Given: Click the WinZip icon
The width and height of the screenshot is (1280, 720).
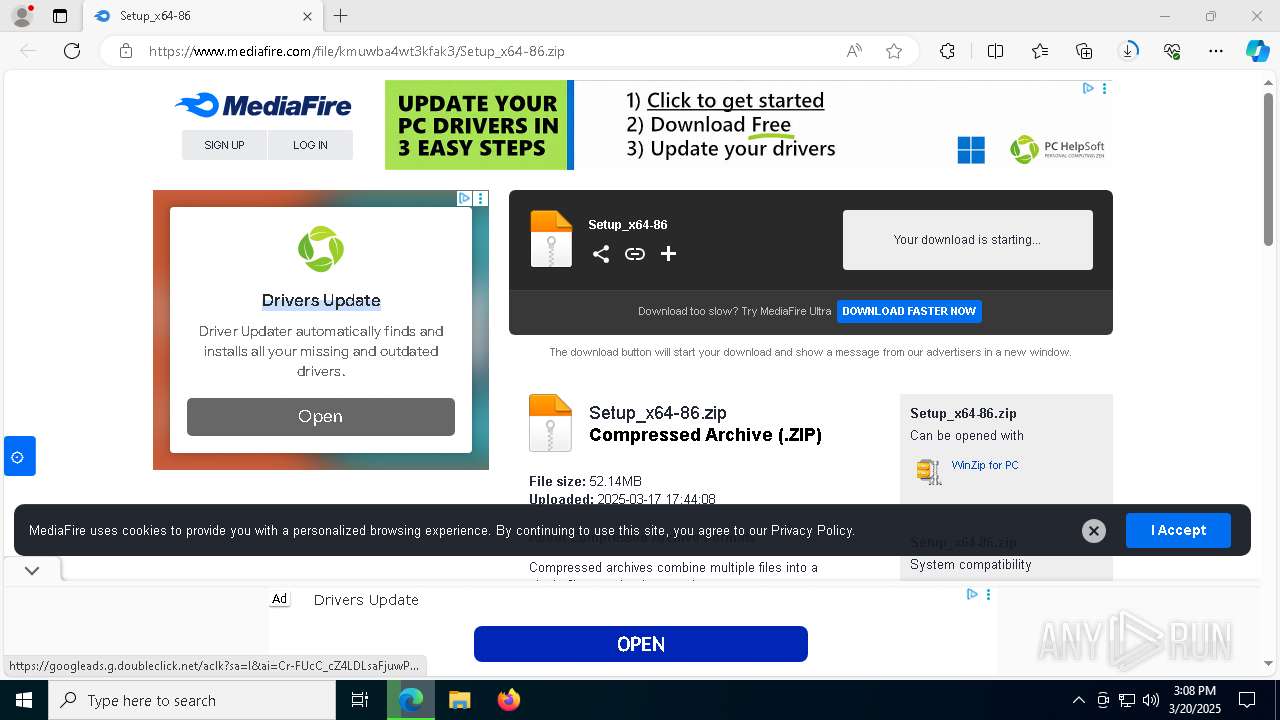Looking at the screenshot, I should 929,471.
